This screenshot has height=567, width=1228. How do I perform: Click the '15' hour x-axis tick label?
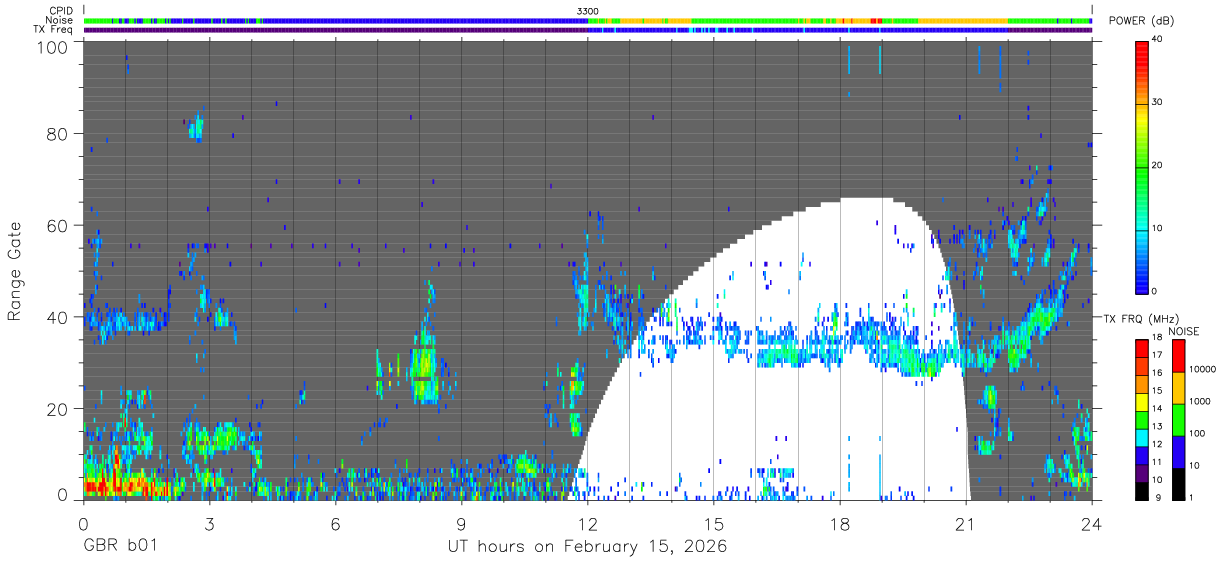[x=714, y=524]
